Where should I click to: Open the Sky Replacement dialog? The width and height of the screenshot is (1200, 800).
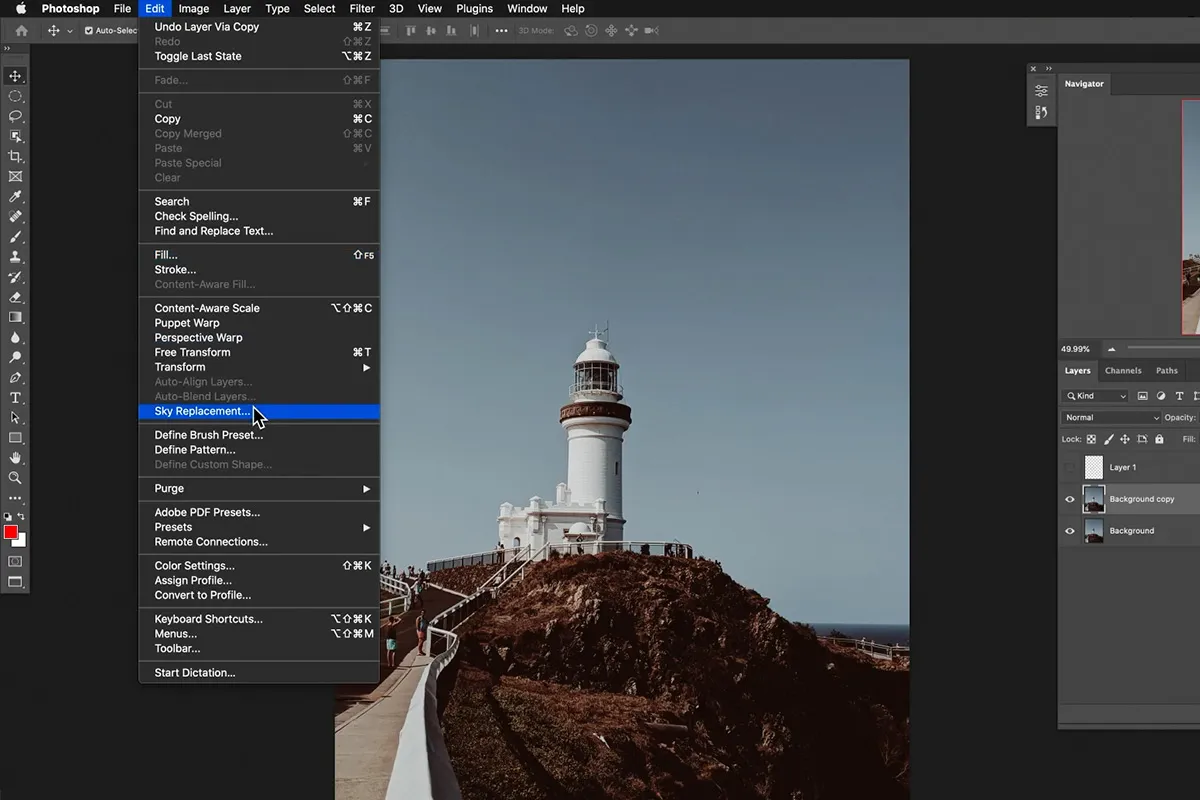[202, 411]
